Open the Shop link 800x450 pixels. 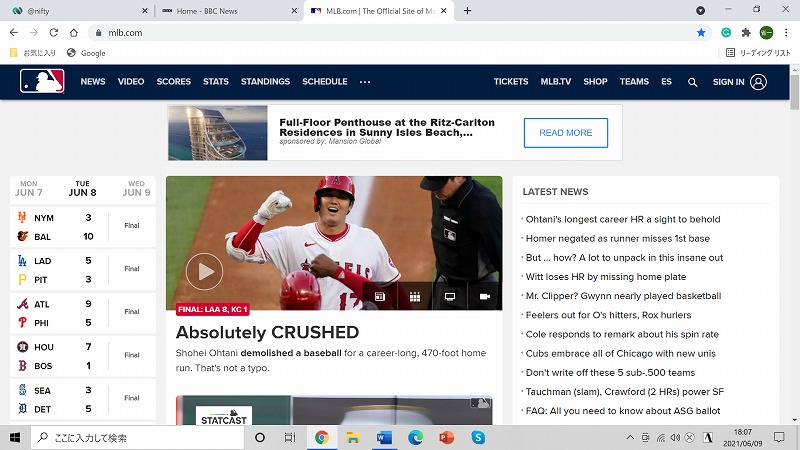(595, 82)
